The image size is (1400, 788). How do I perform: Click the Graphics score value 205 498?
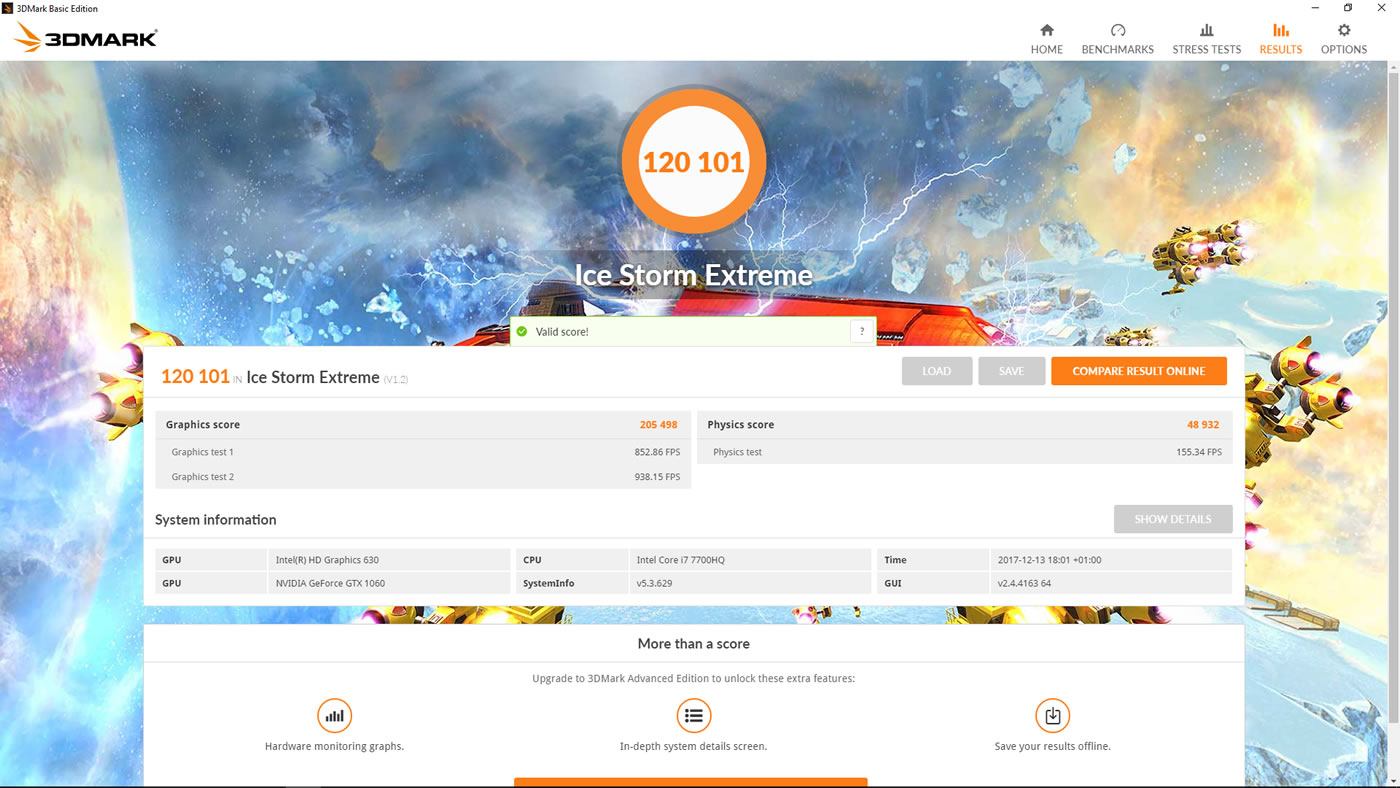pyautogui.click(x=659, y=425)
